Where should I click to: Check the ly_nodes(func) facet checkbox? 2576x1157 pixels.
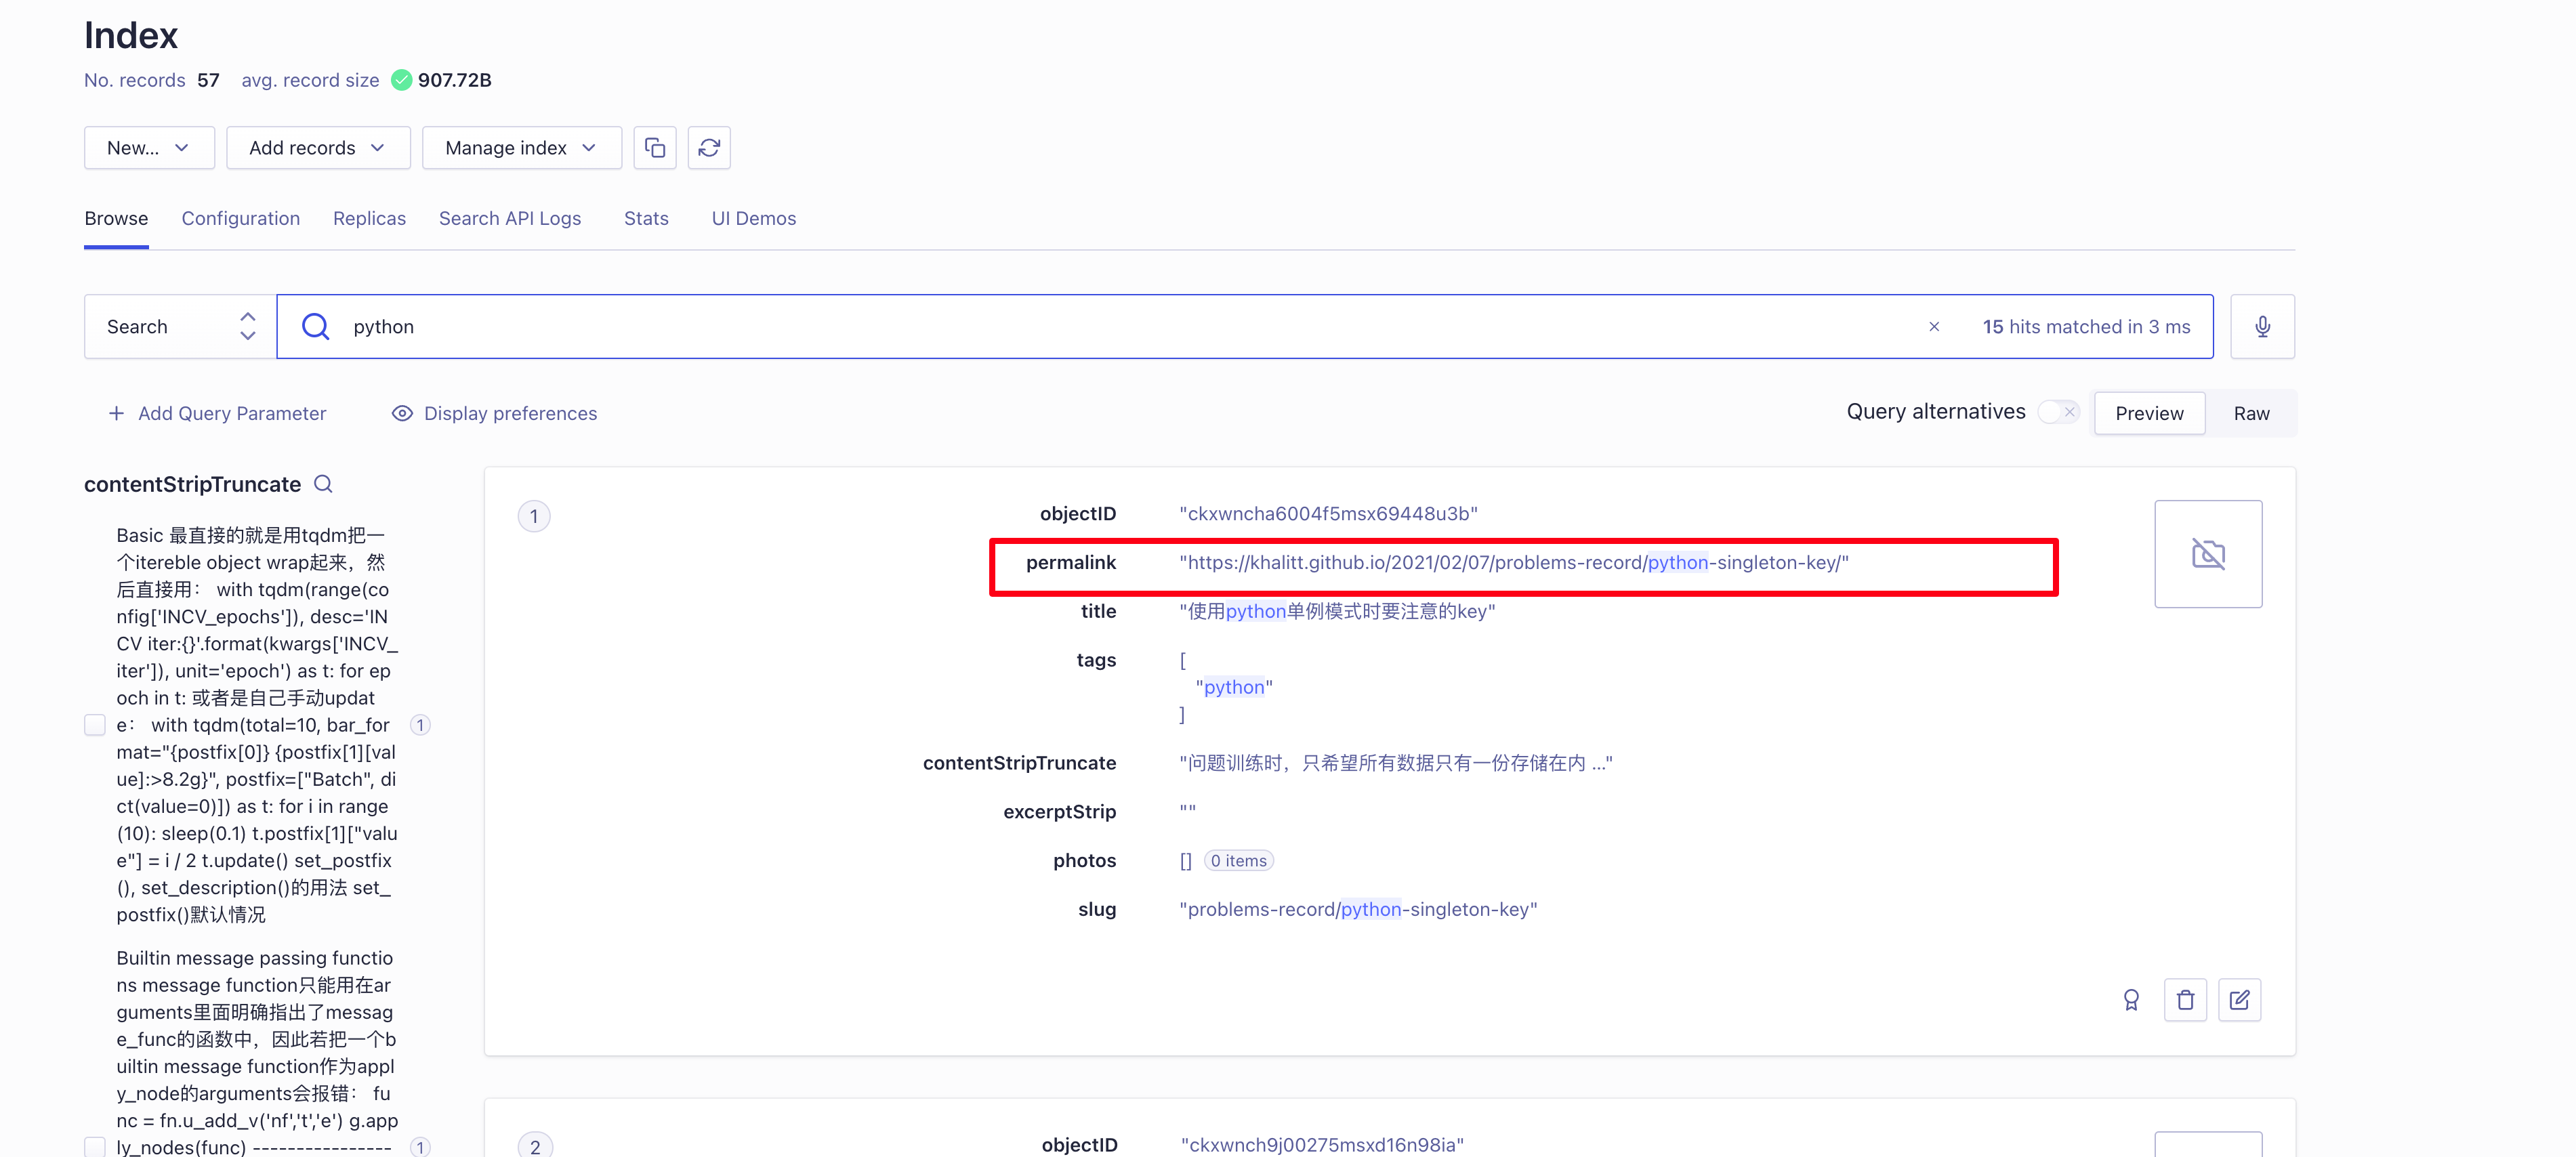(x=95, y=1147)
